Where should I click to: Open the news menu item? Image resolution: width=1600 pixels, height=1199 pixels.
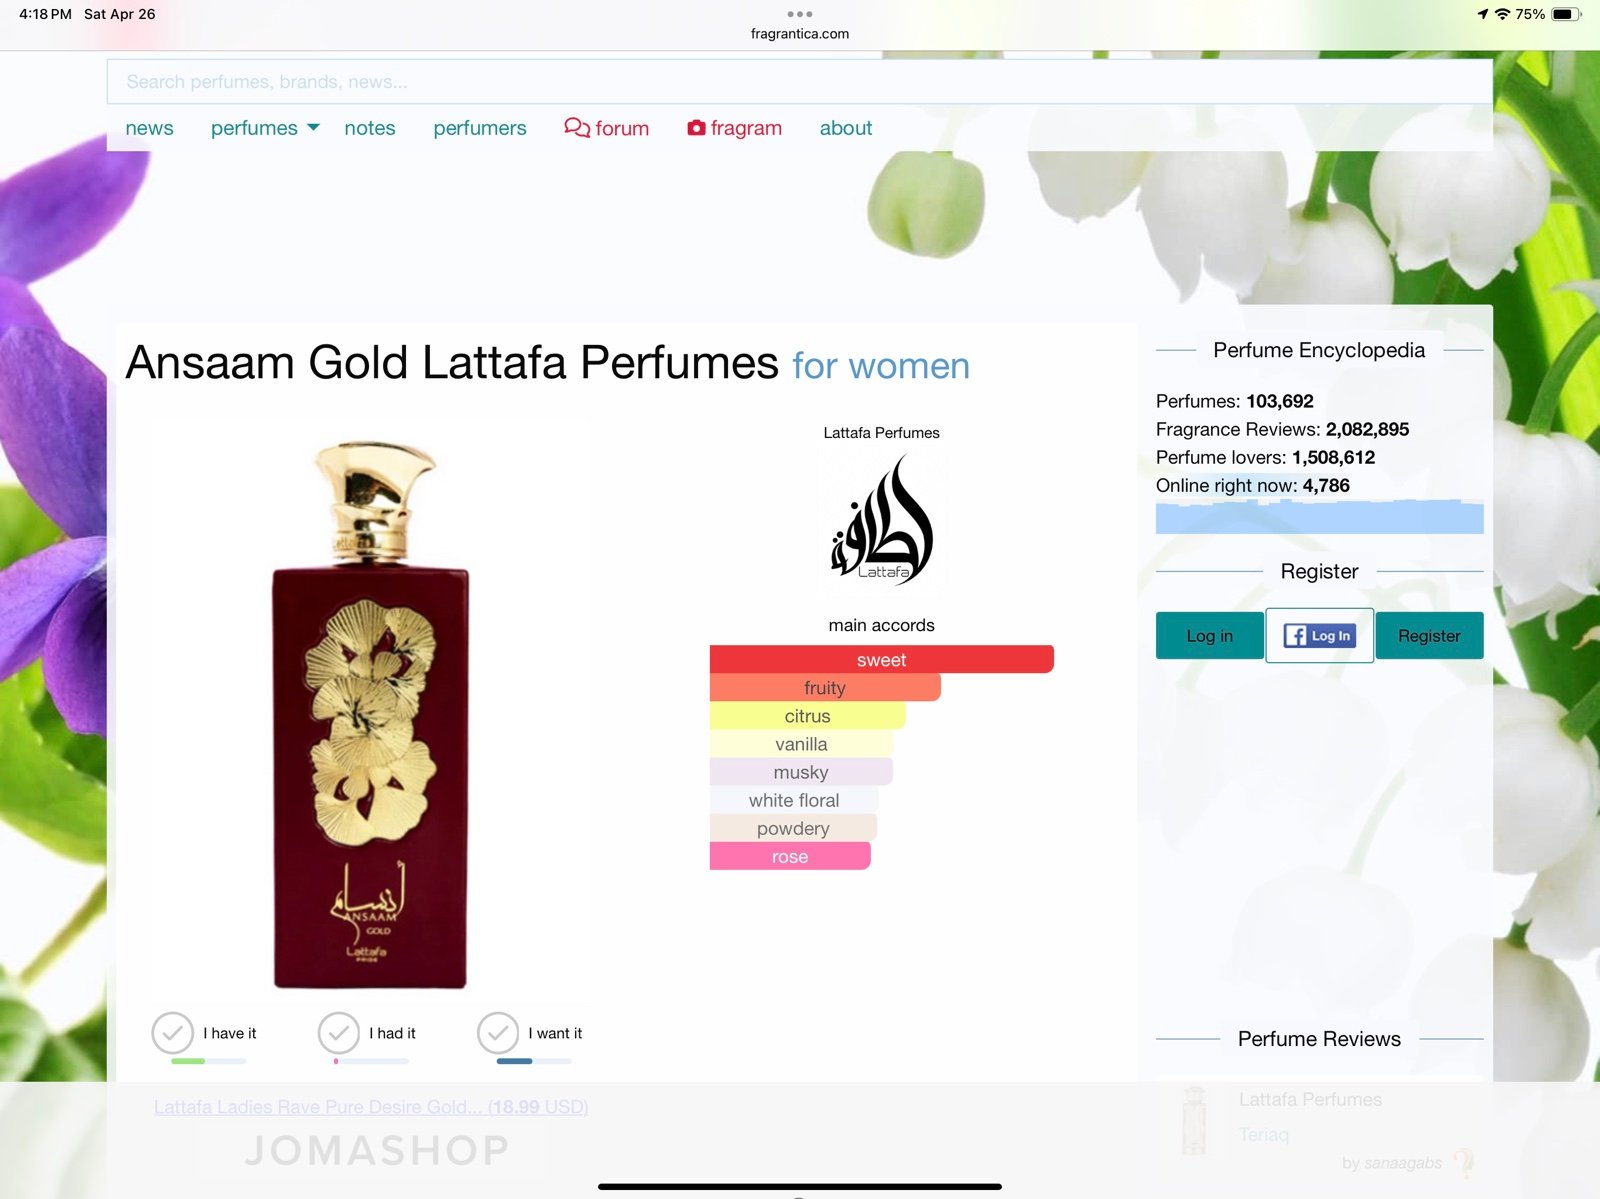coord(149,128)
